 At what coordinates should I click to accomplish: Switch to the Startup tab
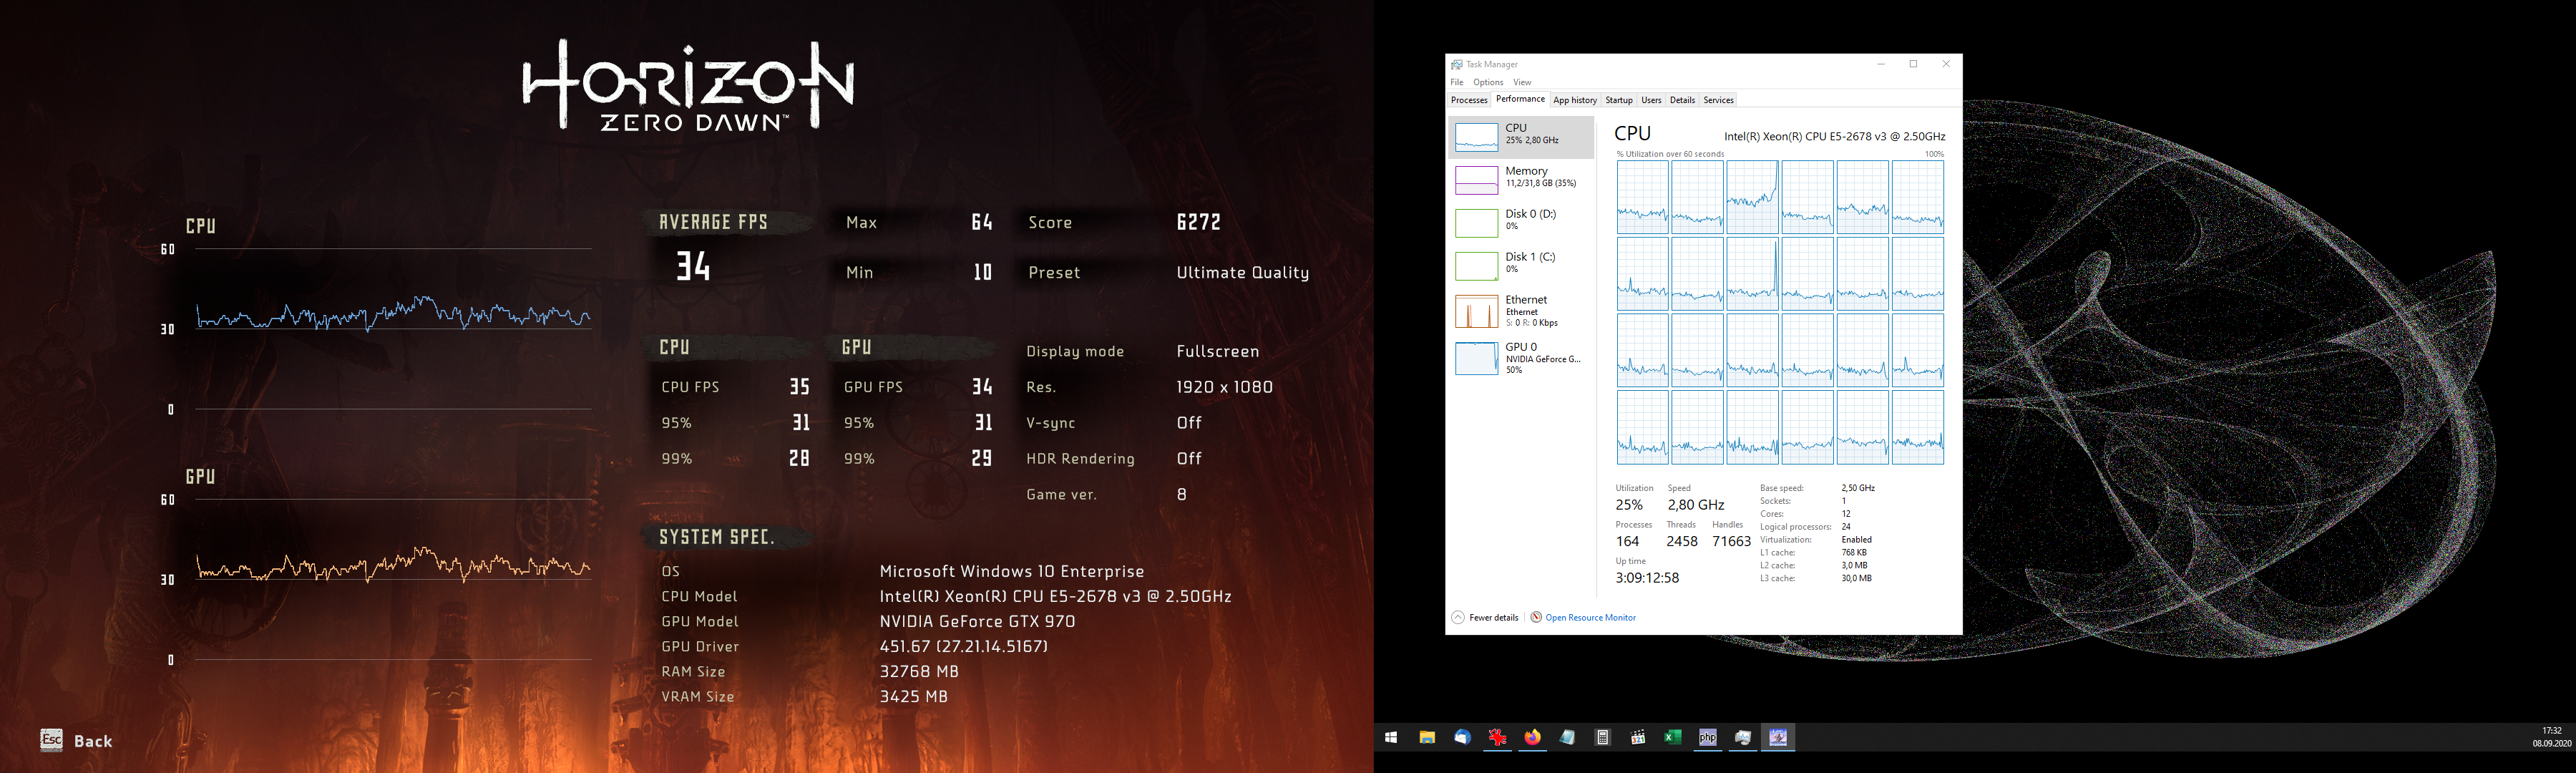[x=1618, y=100]
